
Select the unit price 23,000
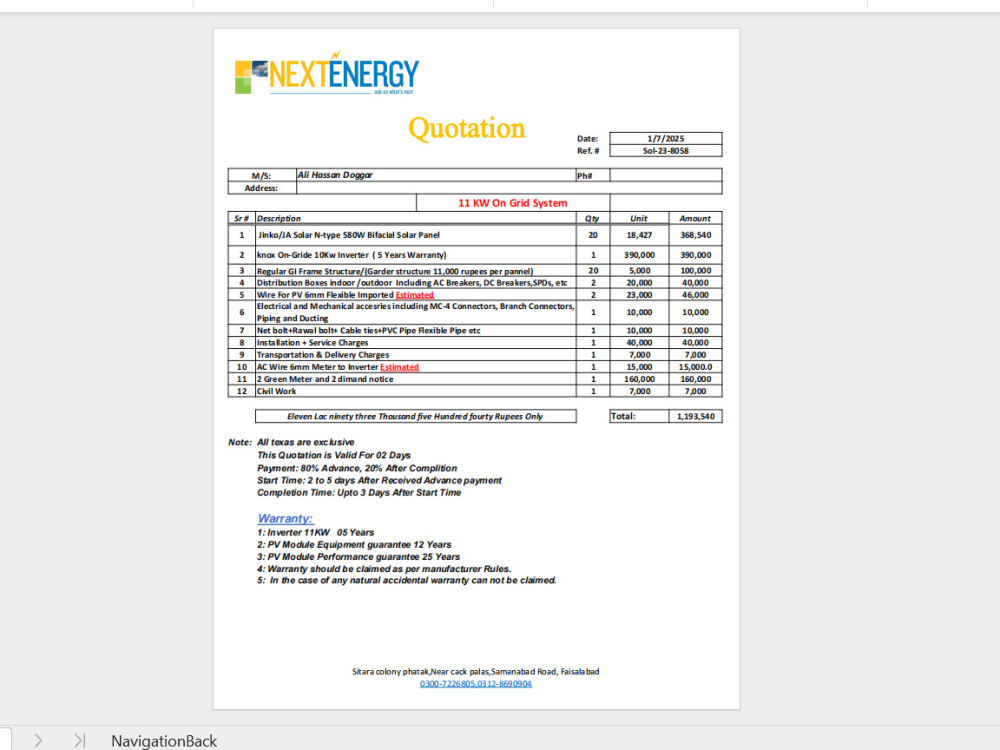[x=639, y=295]
